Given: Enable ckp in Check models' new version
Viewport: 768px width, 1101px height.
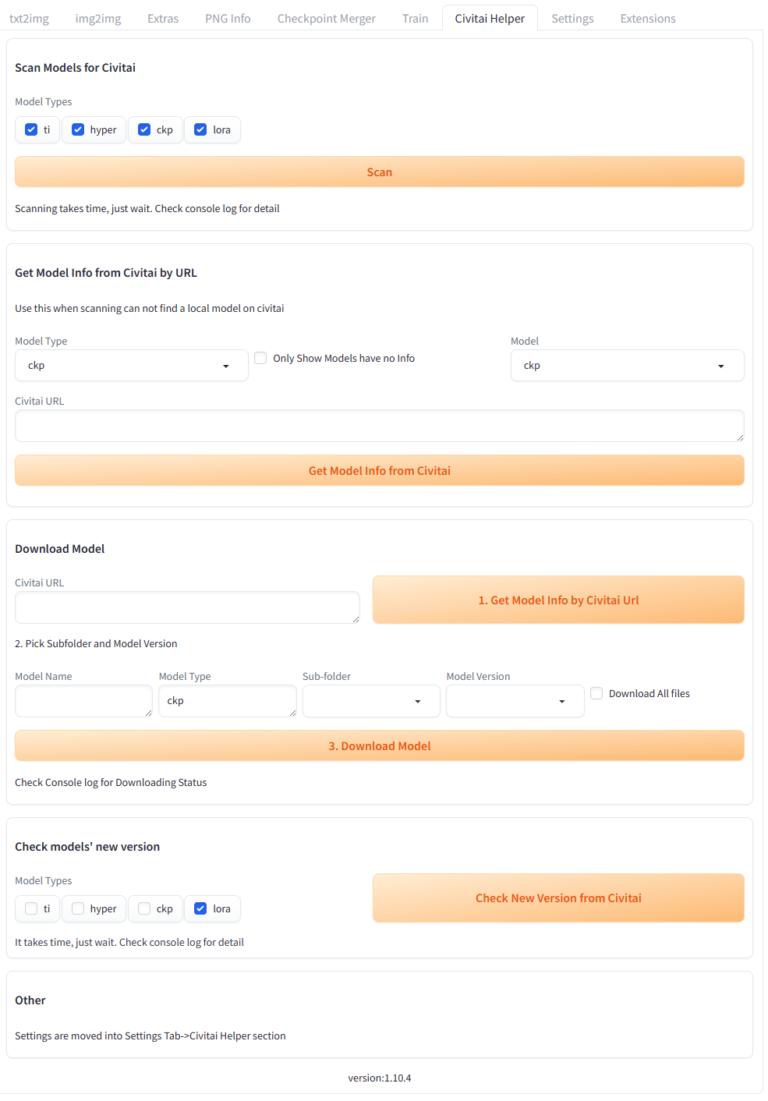Looking at the screenshot, I should coord(144,909).
